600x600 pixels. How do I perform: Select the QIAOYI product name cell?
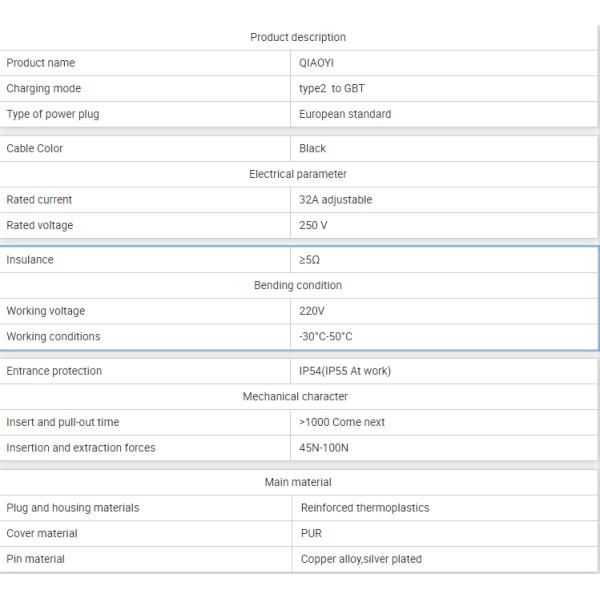(x=318, y=63)
